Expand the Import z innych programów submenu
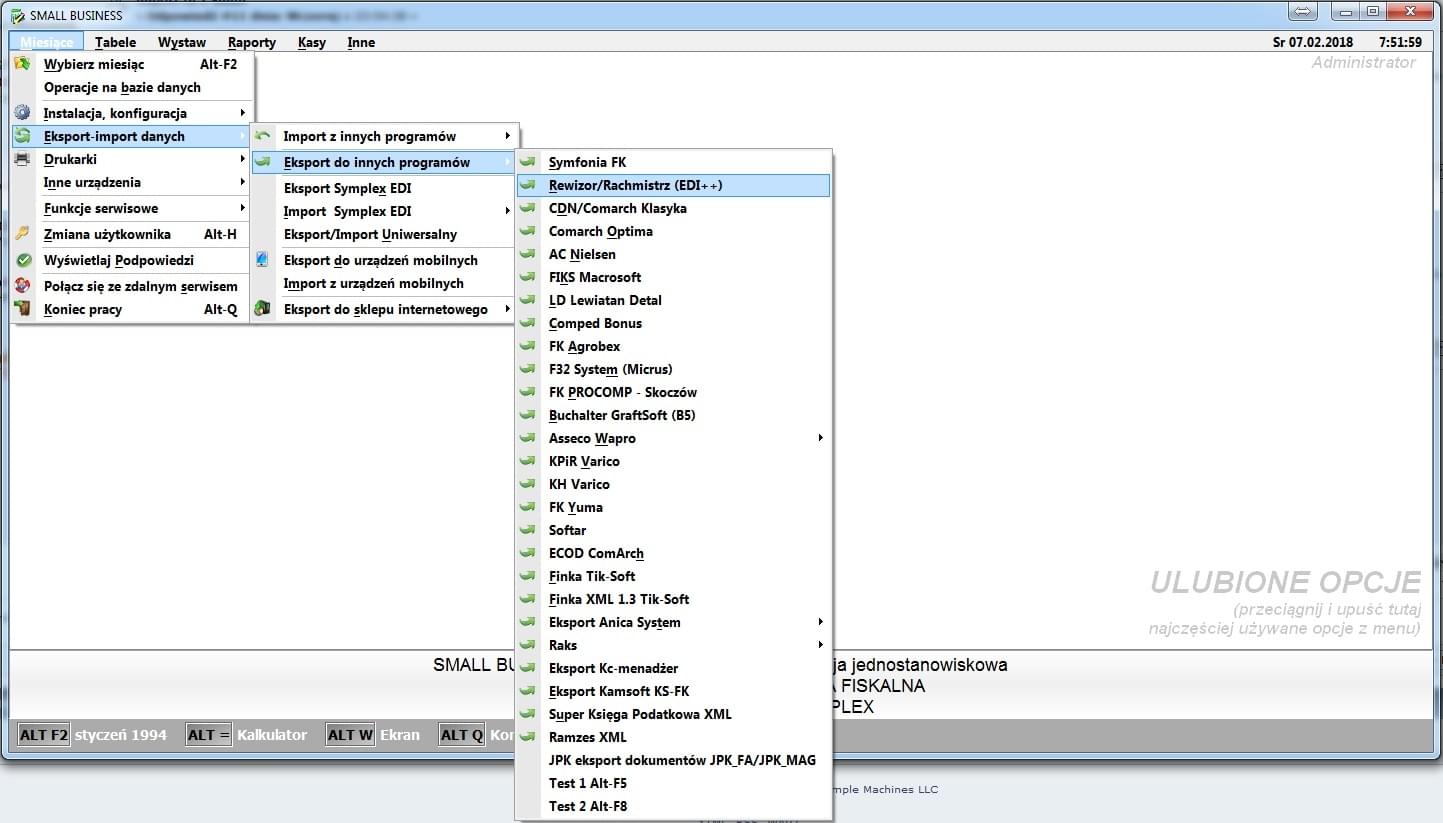Image resolution: width=1443 pixels, height=823 pixels. pyautogui.click(x=384, y=136)
